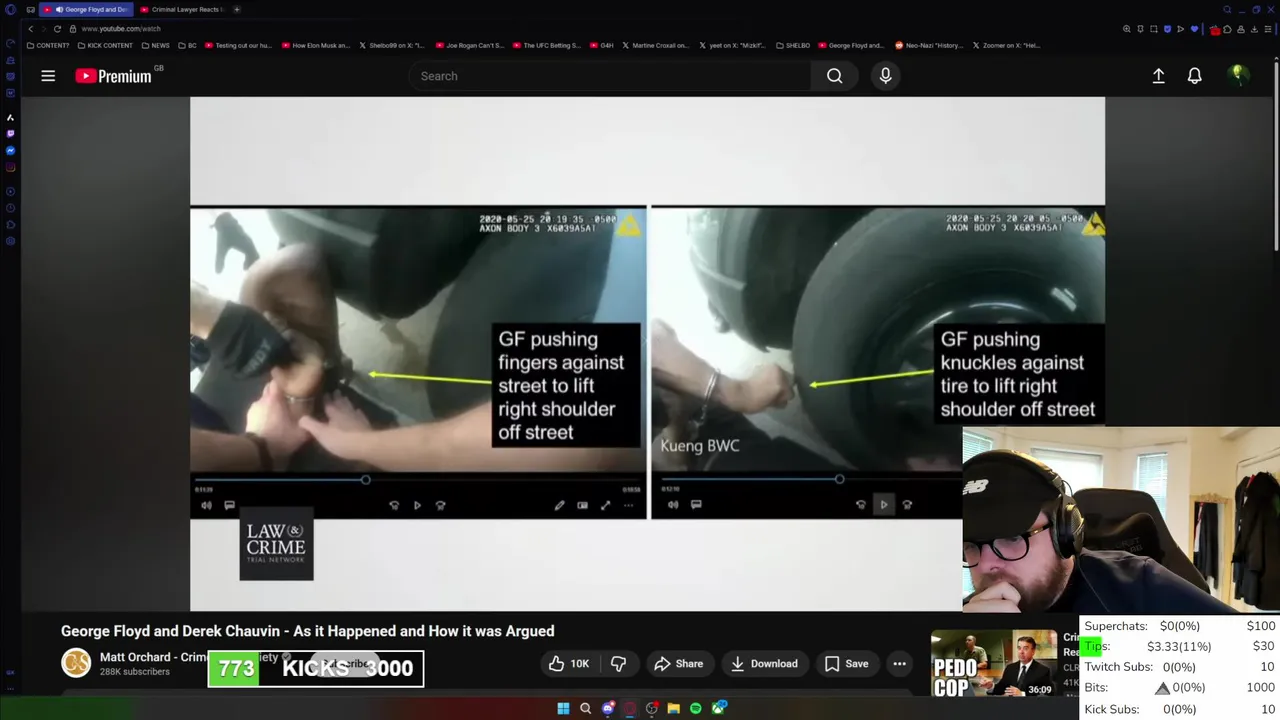Viewport: 1280px width, 720px height.
Task: Dislike the video with thumbs down
Action: point(619,664)
